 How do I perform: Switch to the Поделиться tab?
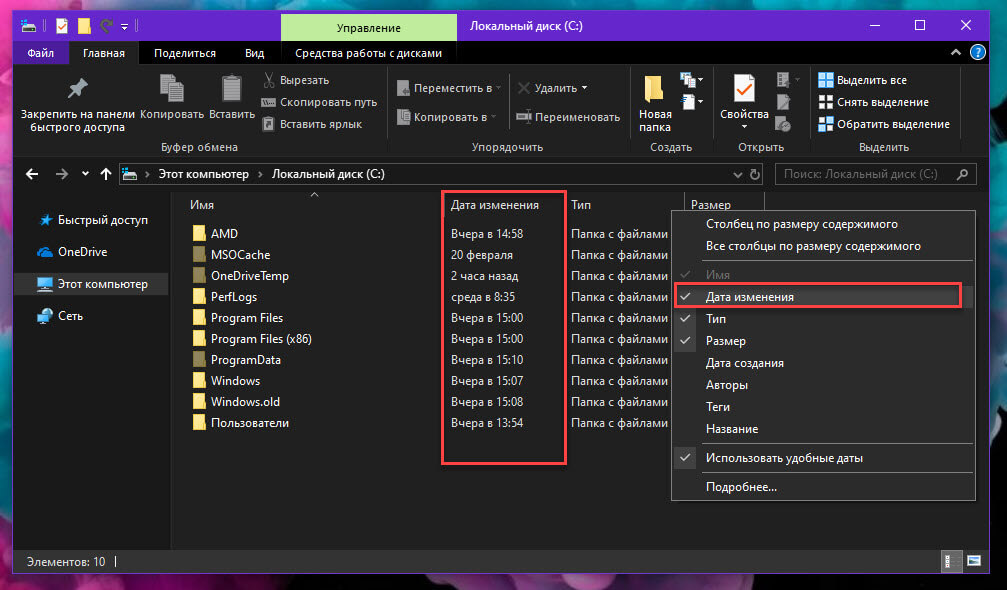[185, 53]
